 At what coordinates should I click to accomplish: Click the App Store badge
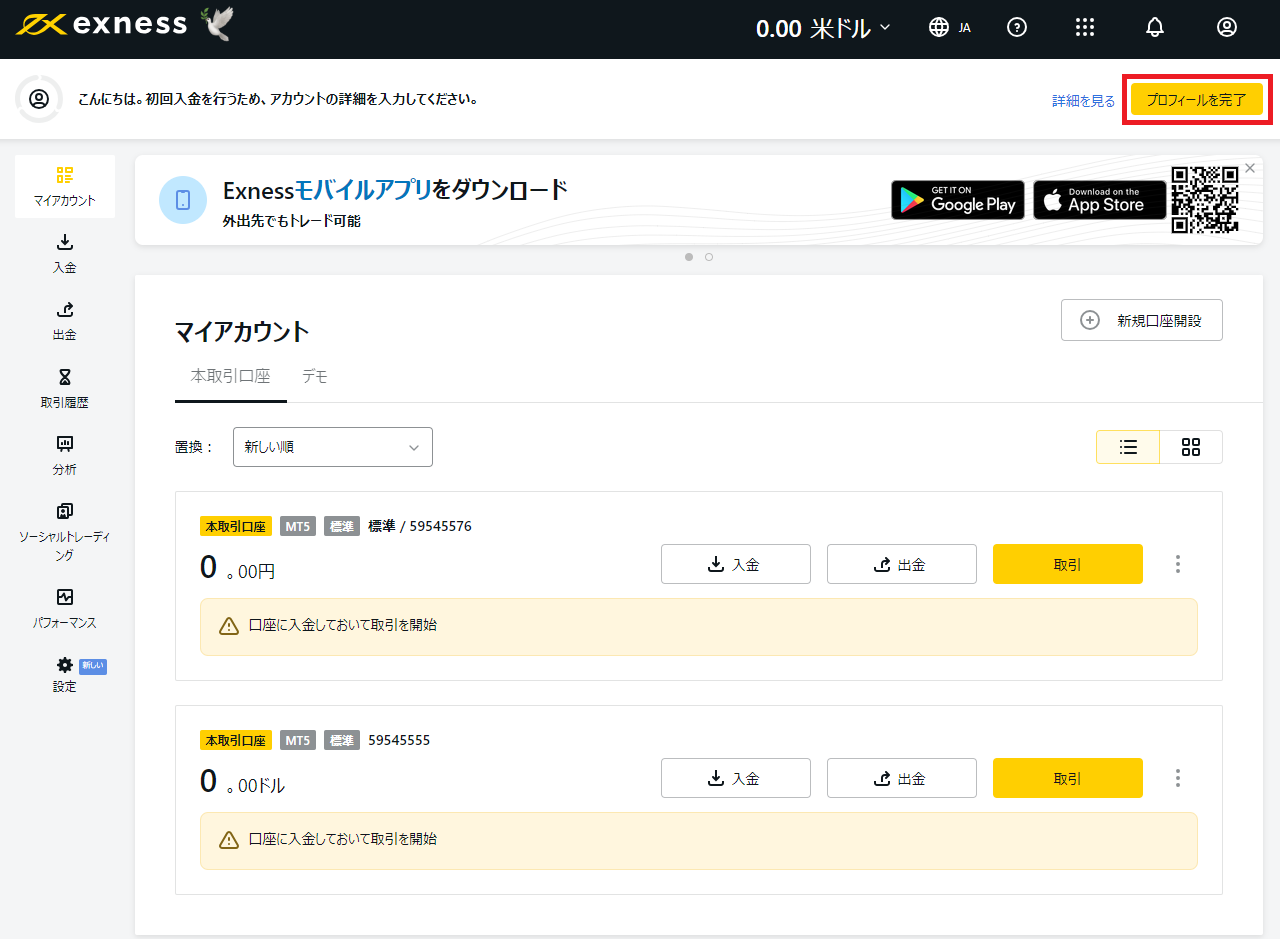tap(1100, 200)
